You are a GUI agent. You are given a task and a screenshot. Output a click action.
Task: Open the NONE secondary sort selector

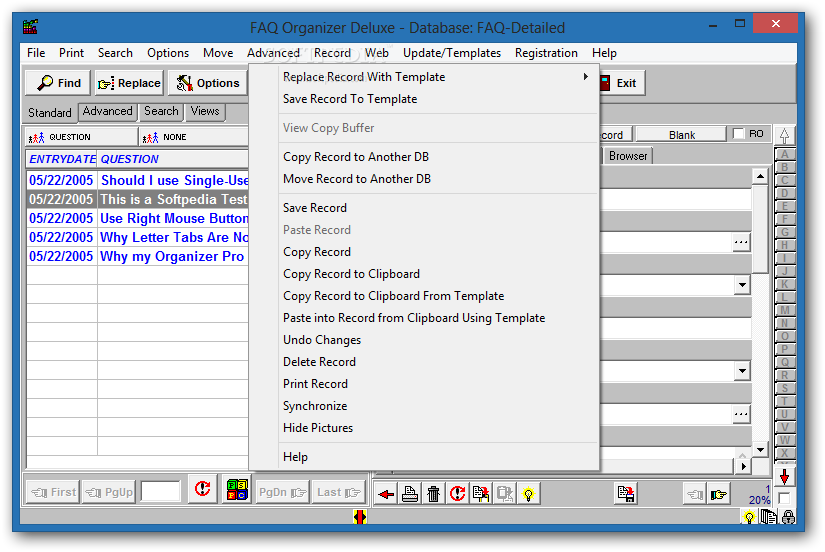pos(194,137)
